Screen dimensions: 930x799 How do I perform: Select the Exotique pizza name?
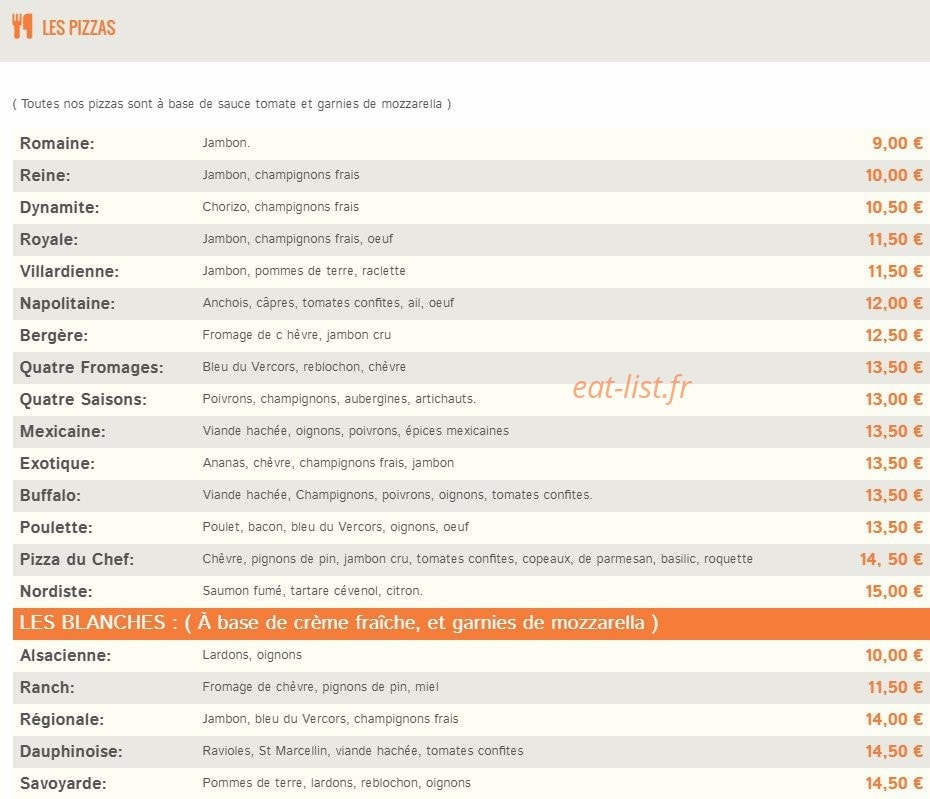[58, 464]
